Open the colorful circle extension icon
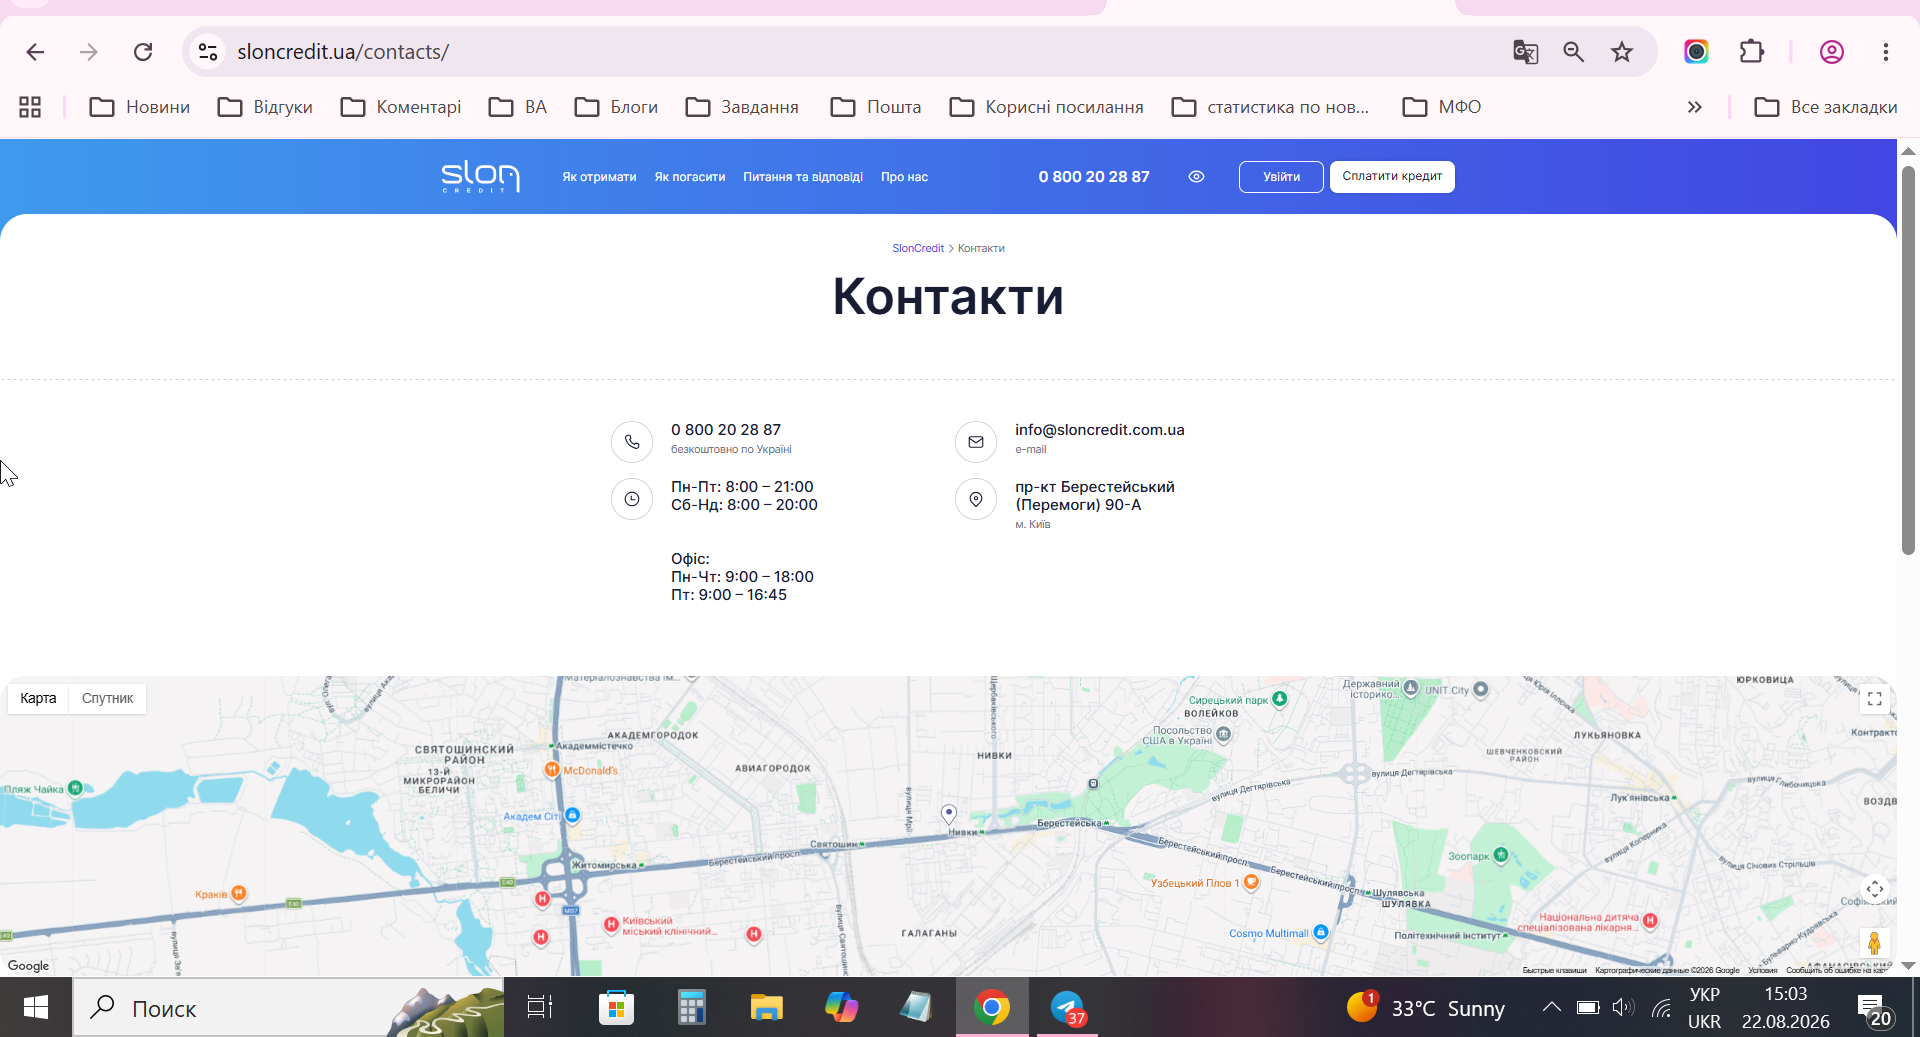Screen dimensions: 1920x1037 click(x=1696, y=52)
